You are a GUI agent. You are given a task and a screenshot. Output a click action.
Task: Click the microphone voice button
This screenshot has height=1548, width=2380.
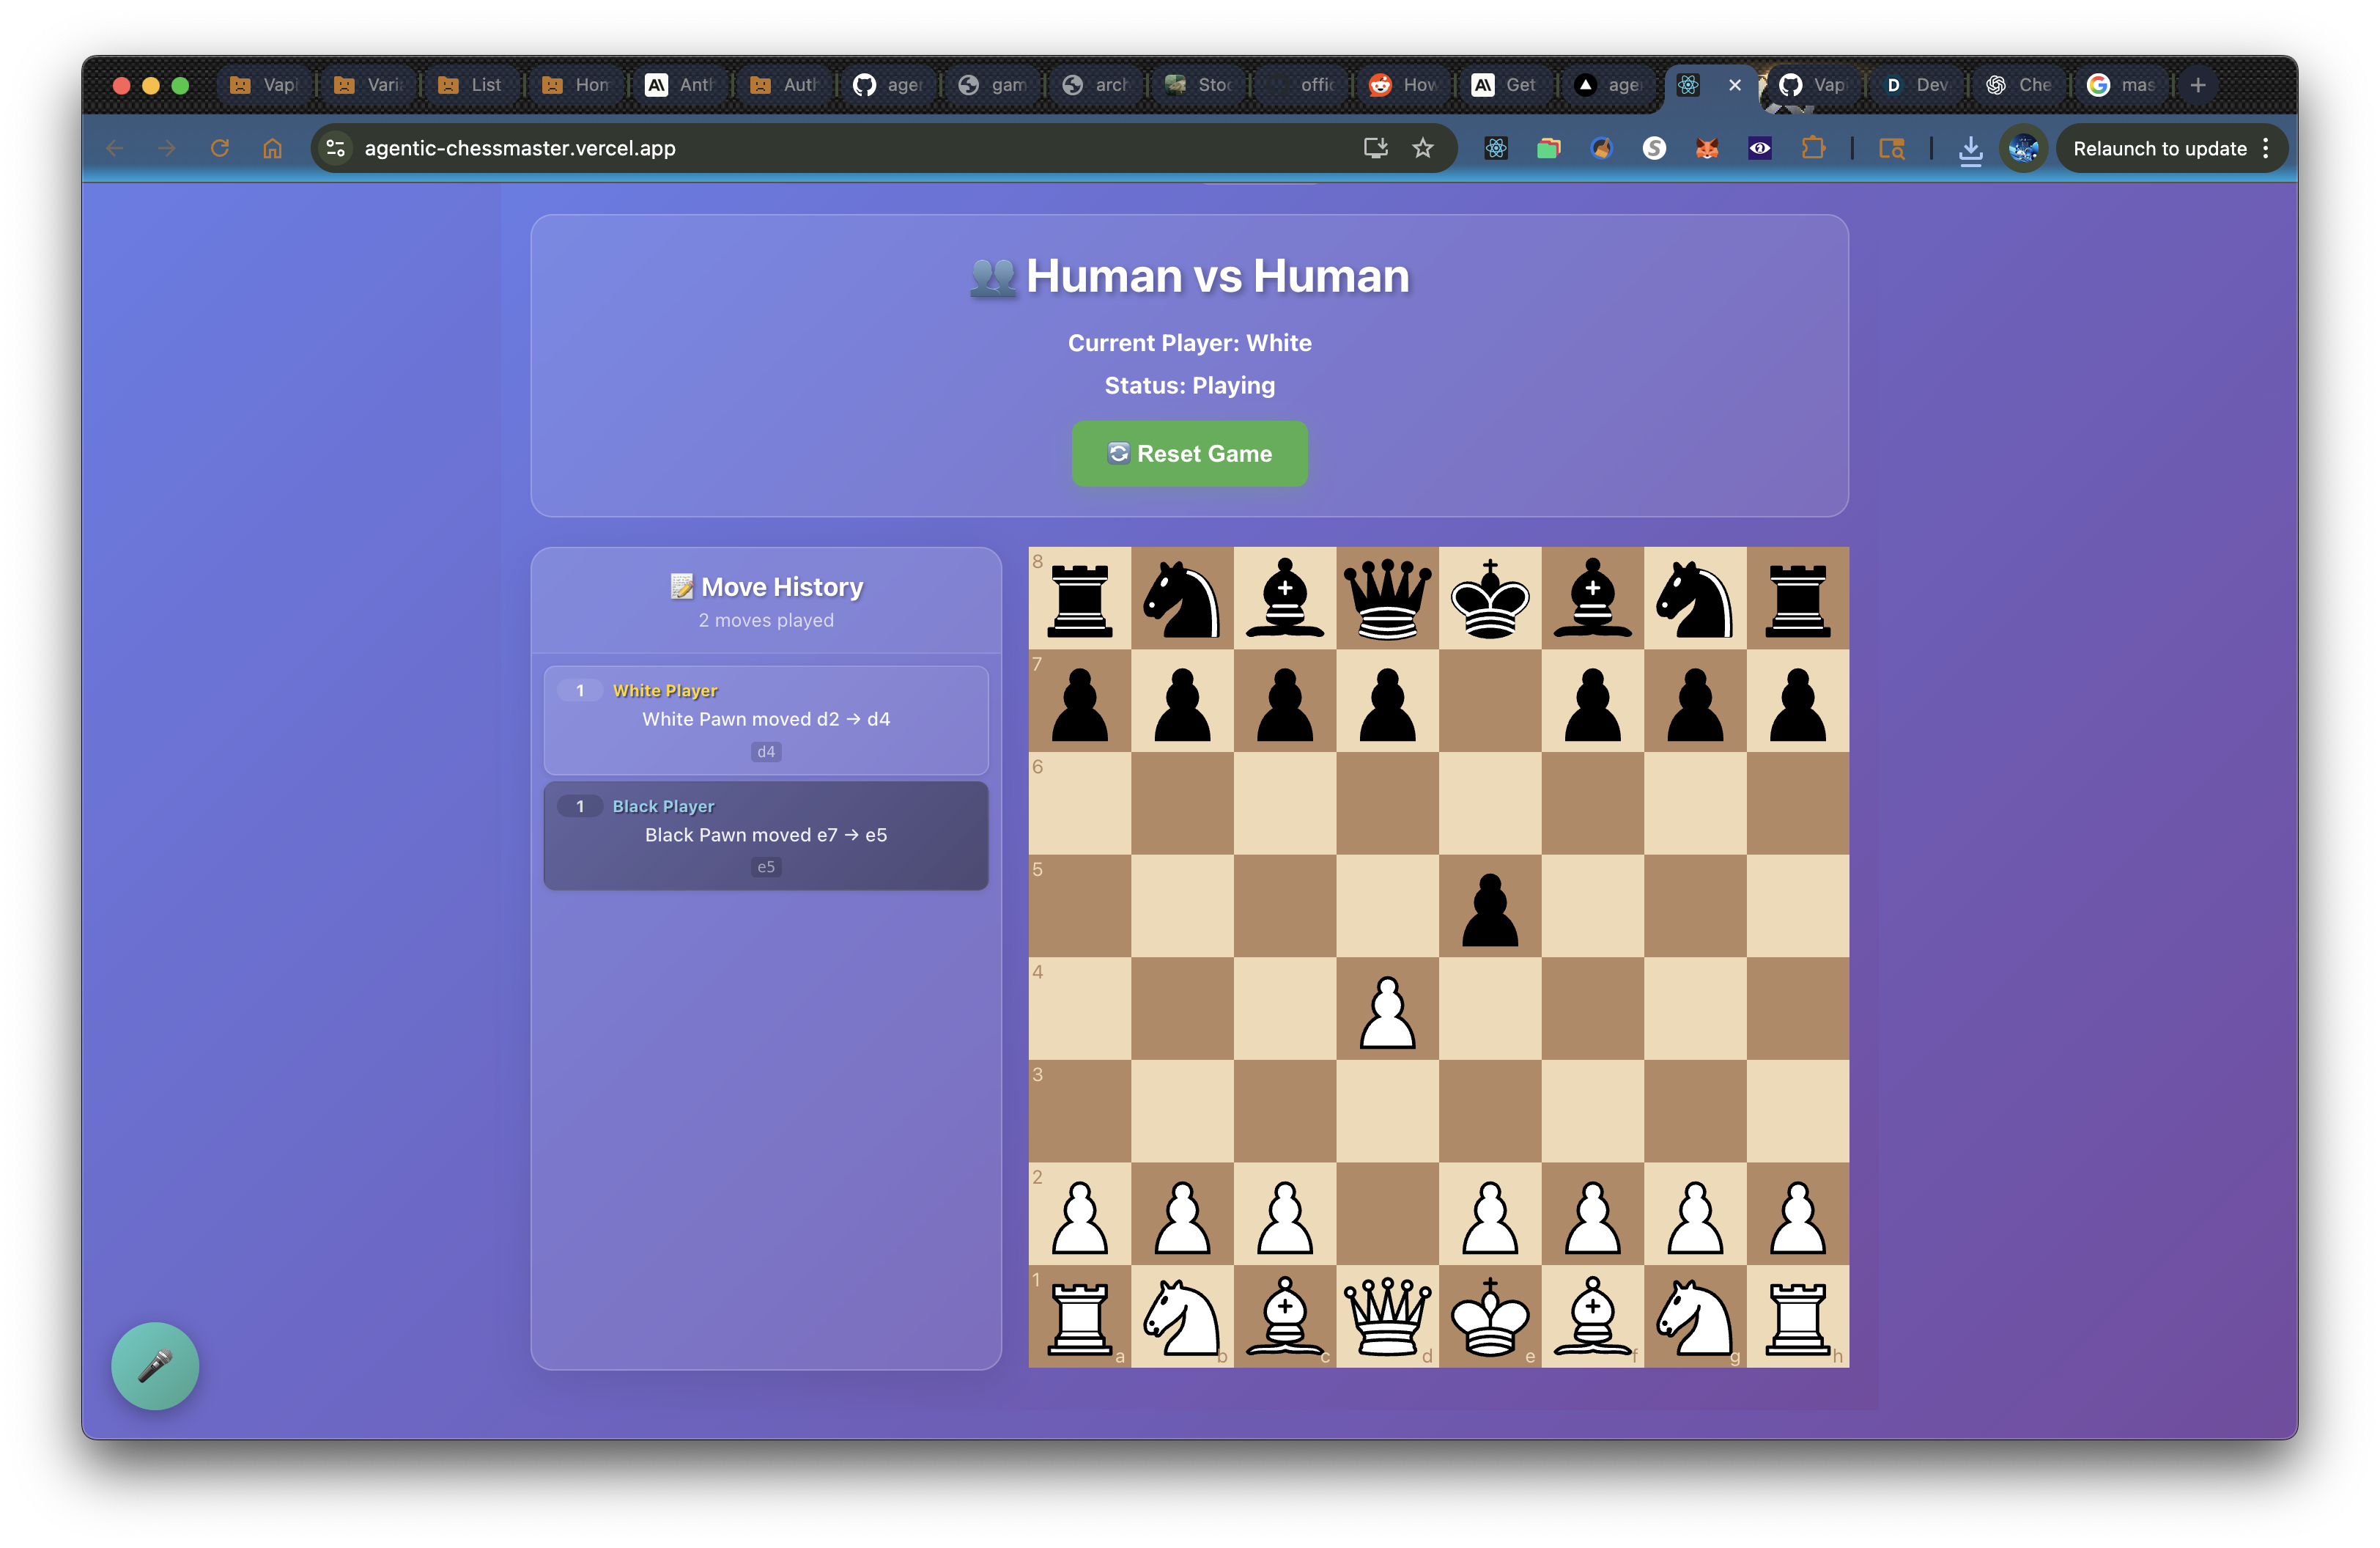pos(155,1366)
